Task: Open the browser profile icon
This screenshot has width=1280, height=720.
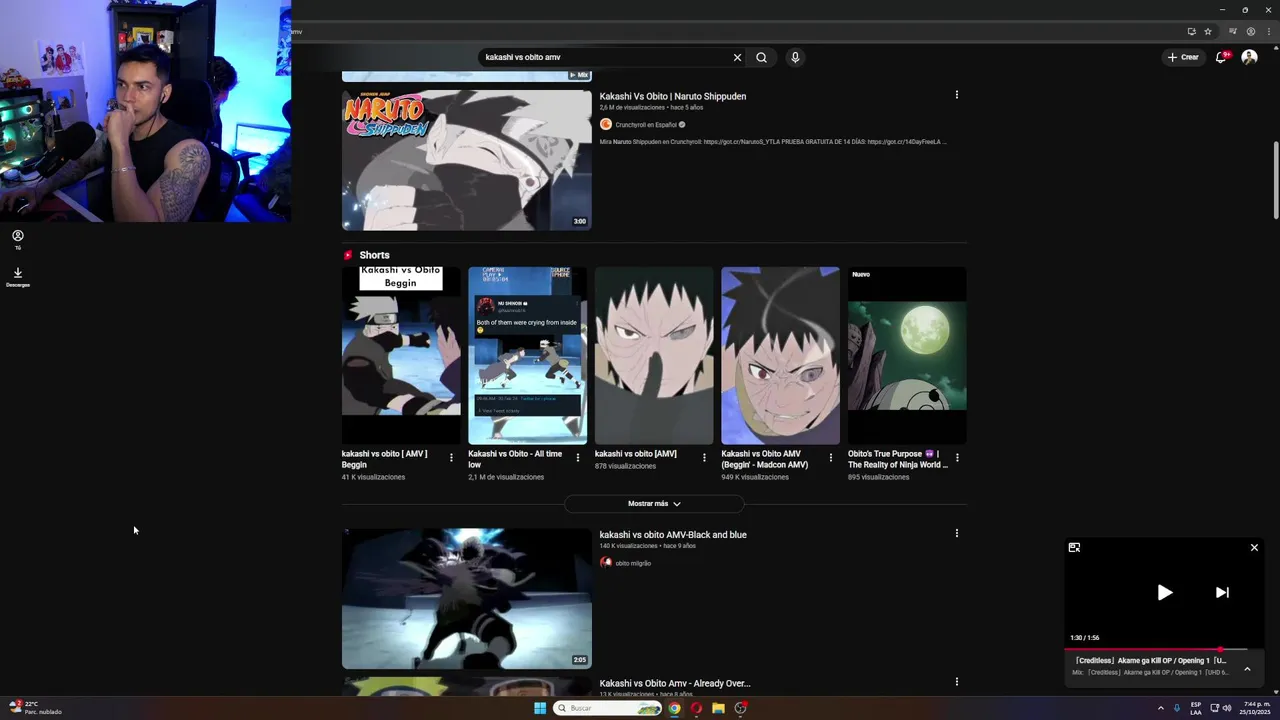Action: [1250, 31]
